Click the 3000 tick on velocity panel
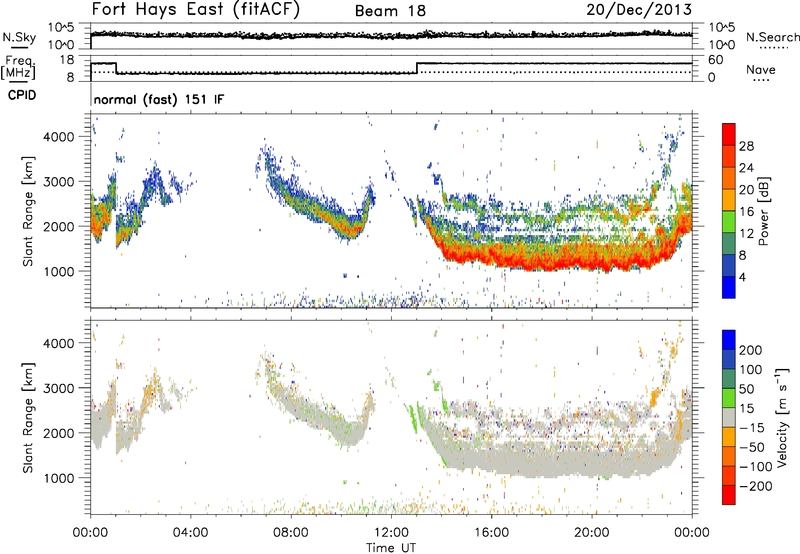This screenshot has height=554, width=800. coord(58,388)
